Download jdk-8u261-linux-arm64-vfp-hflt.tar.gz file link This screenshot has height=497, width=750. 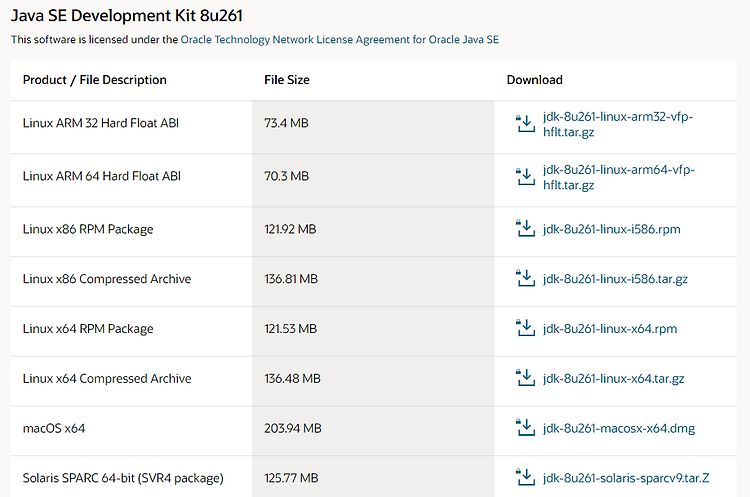click(618, 177)
